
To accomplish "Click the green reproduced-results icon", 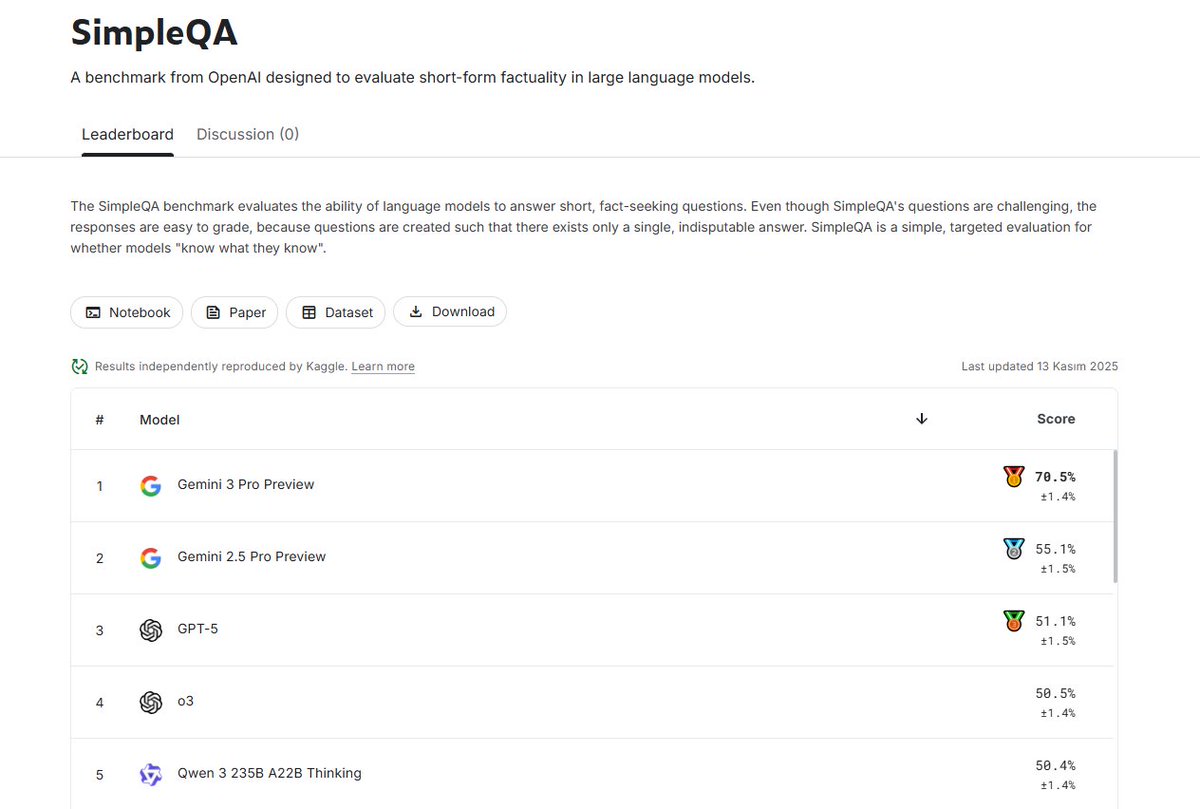I will pyautogui.click(x=80, y=367).
